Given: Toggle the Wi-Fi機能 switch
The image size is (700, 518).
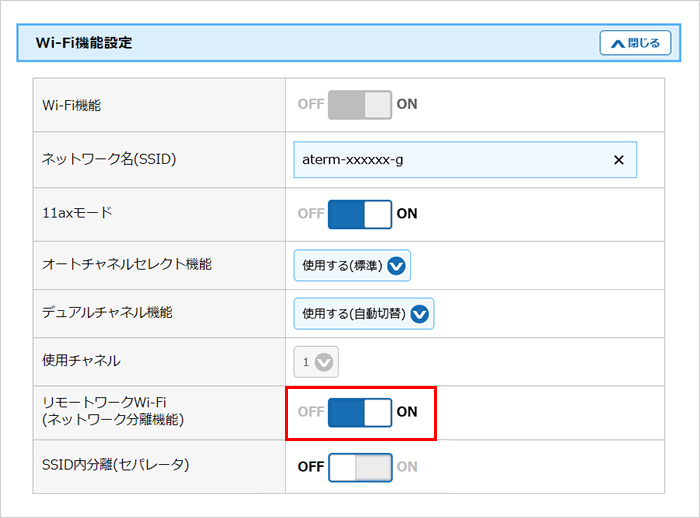Looking at the screenshot, I should coord(360,104).
